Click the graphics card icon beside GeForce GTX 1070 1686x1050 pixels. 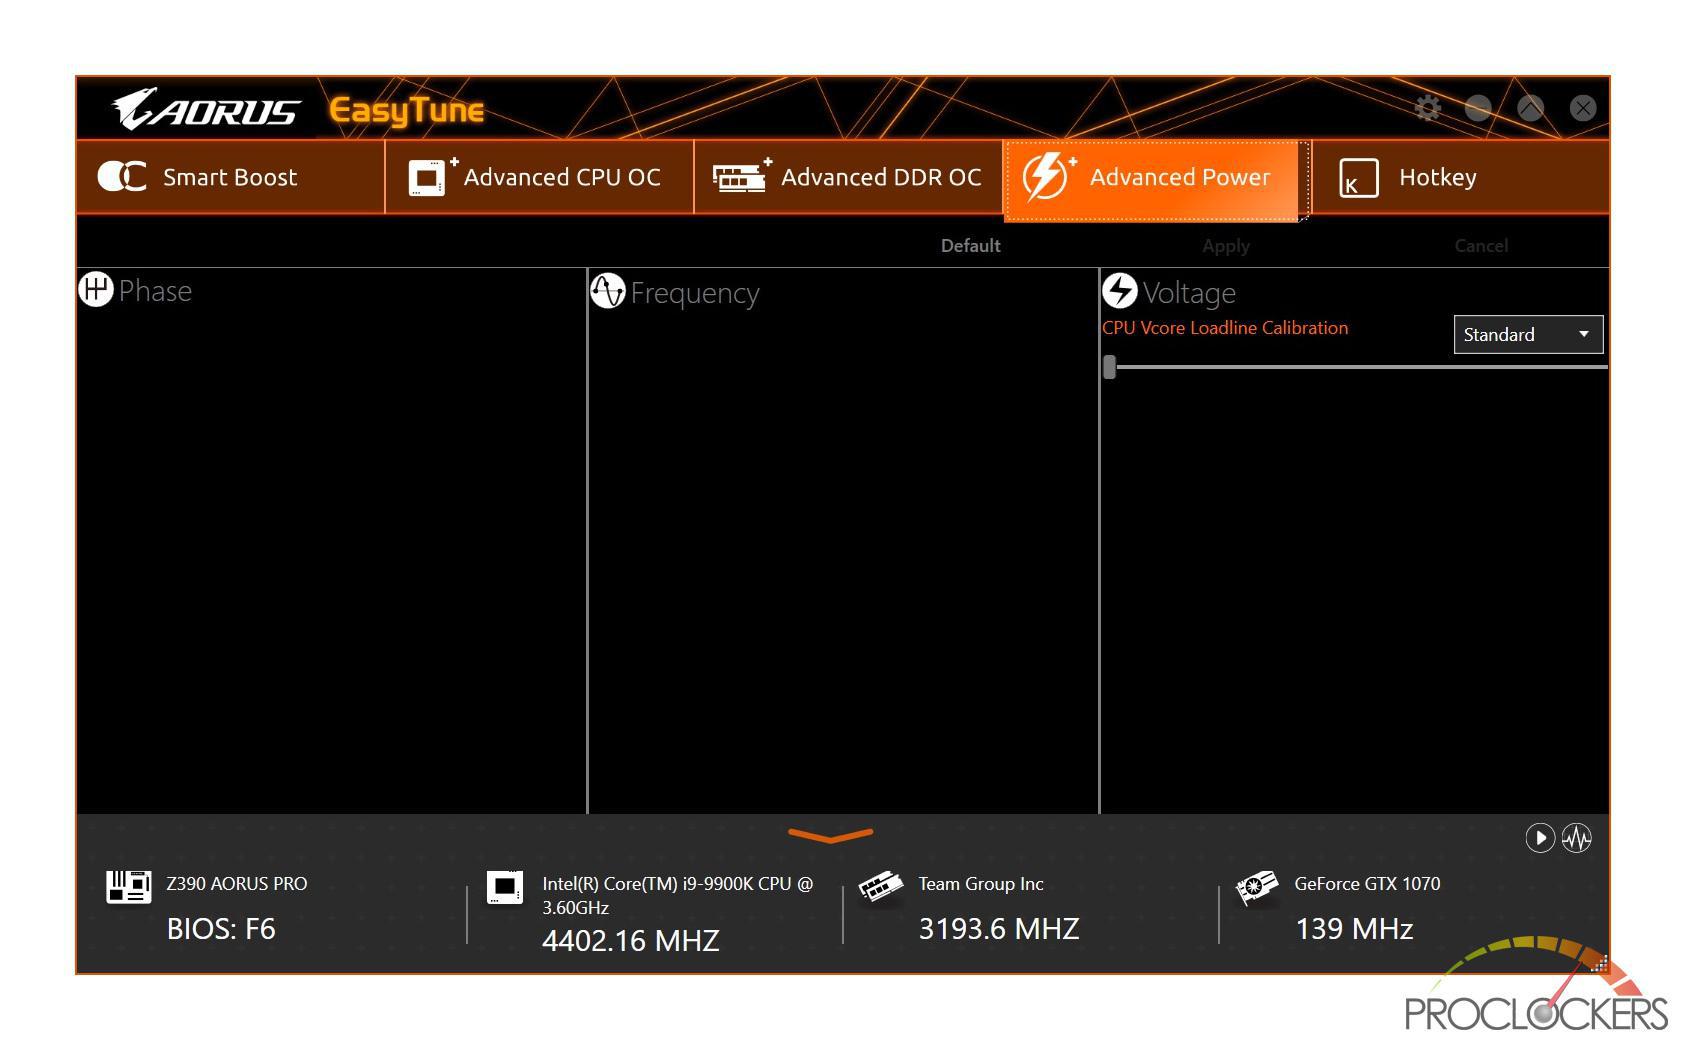click(x=1257, y=887)
